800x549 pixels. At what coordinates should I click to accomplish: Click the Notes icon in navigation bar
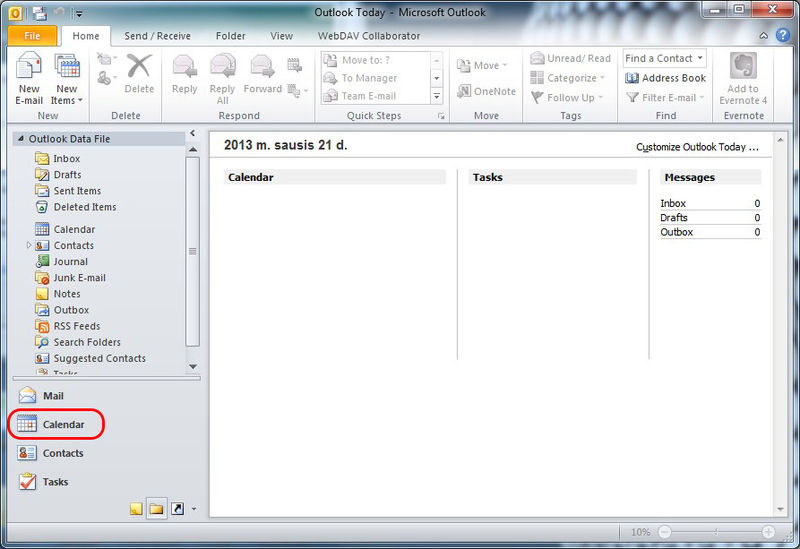point(136,509)
